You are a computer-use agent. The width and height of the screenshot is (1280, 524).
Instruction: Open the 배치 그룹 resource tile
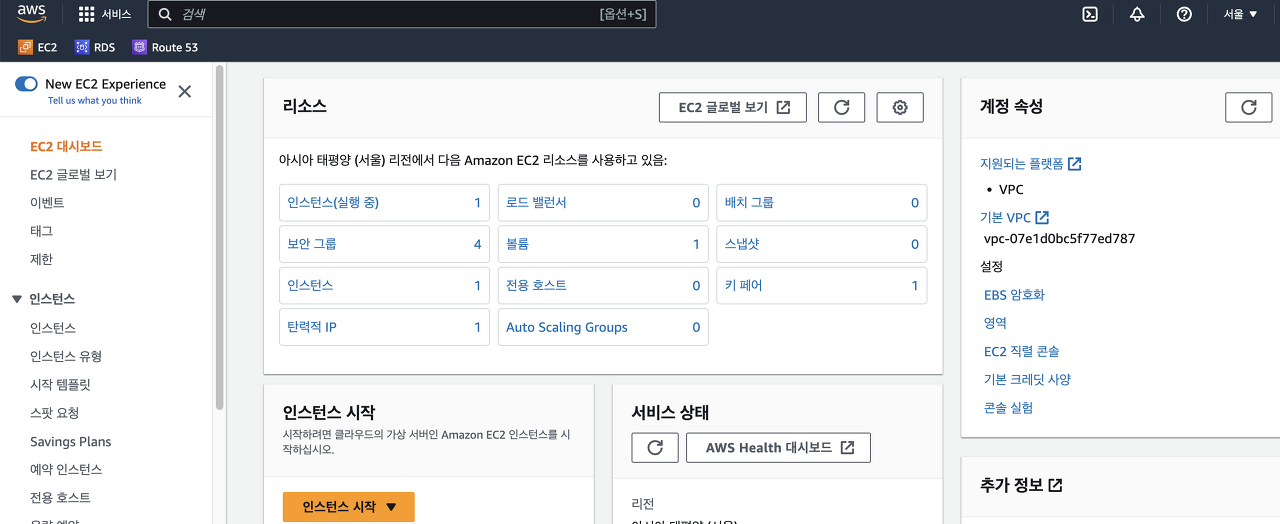coord(822,202)
